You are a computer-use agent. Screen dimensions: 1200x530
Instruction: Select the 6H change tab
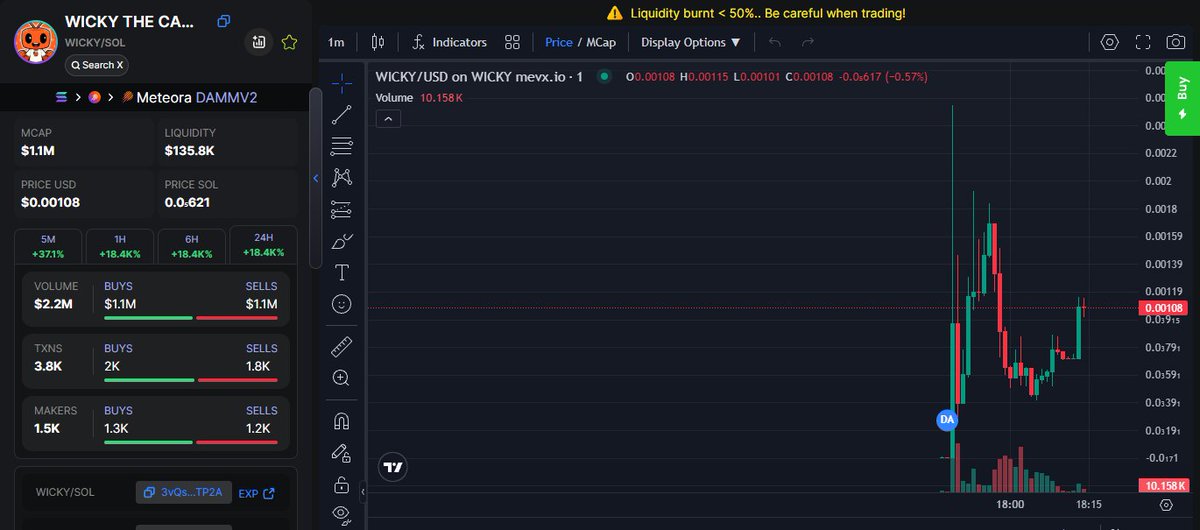tap(191, 246)
